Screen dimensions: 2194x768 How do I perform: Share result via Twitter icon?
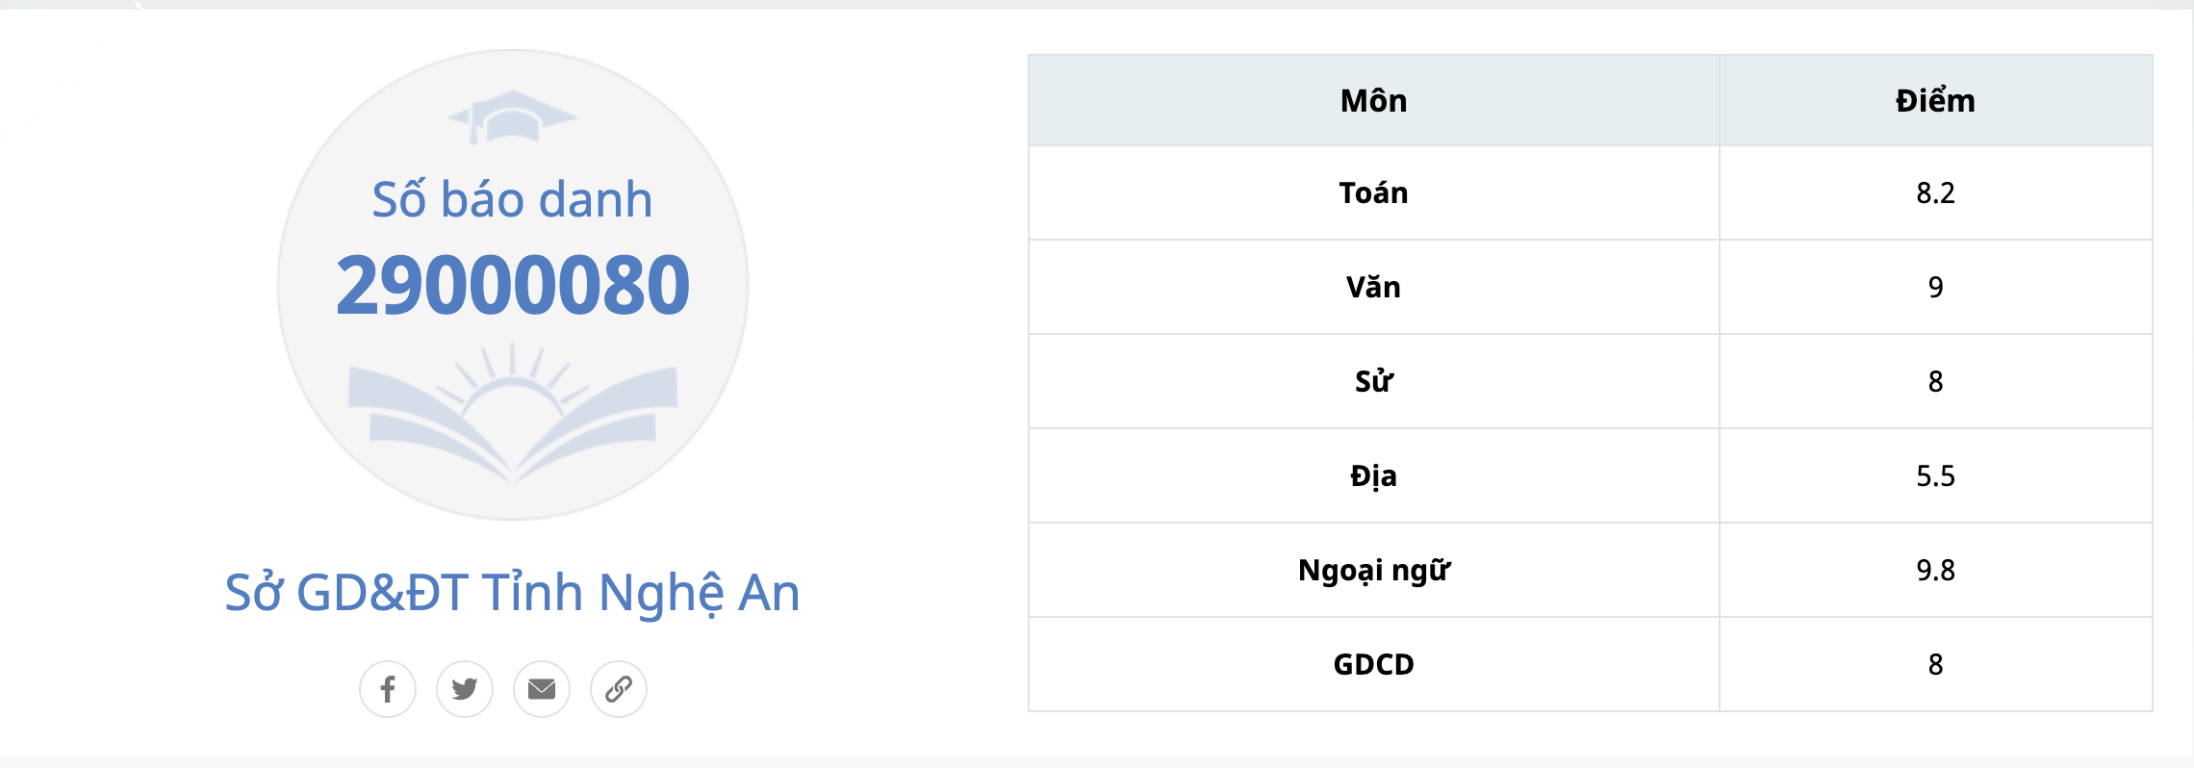465,689
